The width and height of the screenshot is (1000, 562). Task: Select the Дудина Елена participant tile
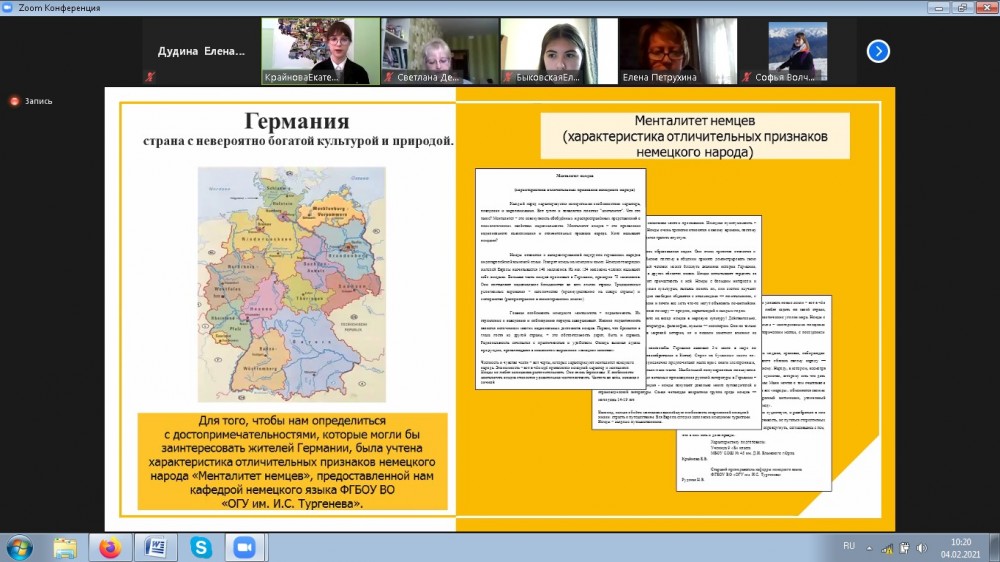tap(198, 51)
